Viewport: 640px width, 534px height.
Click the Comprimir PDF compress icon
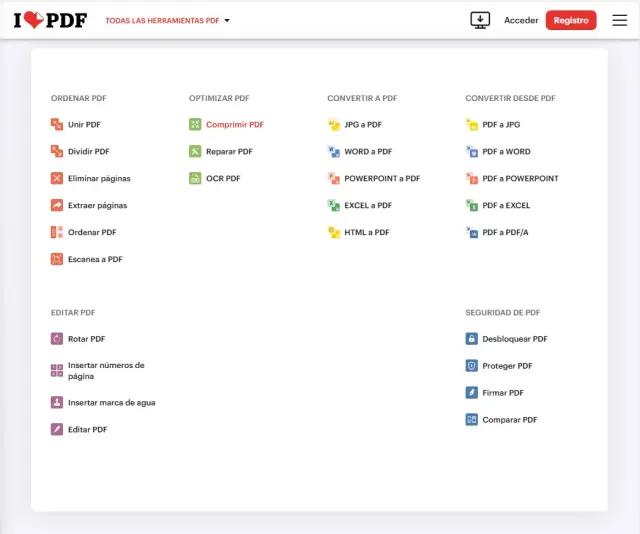195,125
